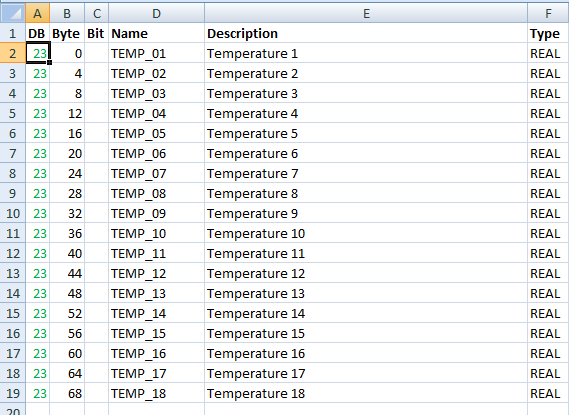569x415 pixels.
Task: Click the Description header cell
Action: tap(366, 33)
